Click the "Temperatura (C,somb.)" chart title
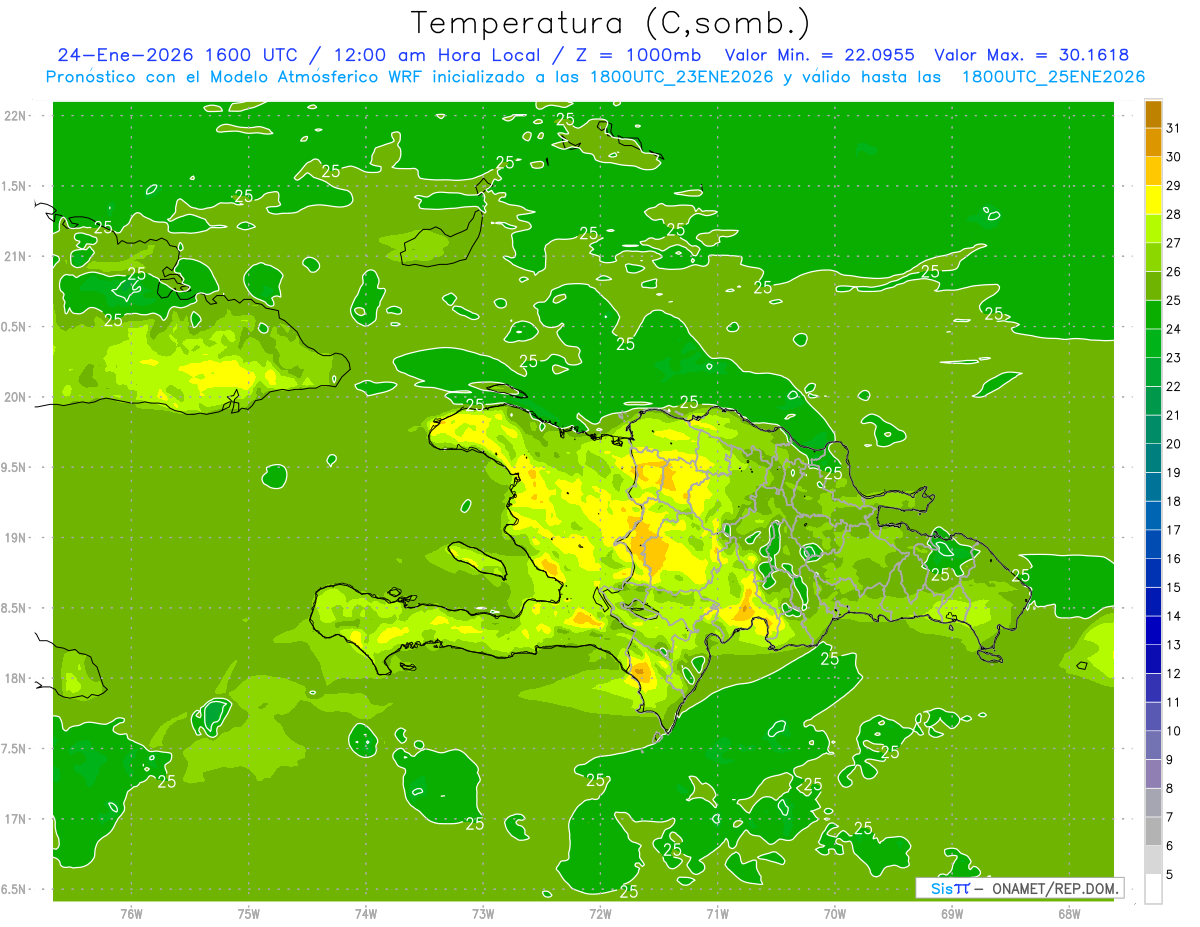 [x=611, y=23]
